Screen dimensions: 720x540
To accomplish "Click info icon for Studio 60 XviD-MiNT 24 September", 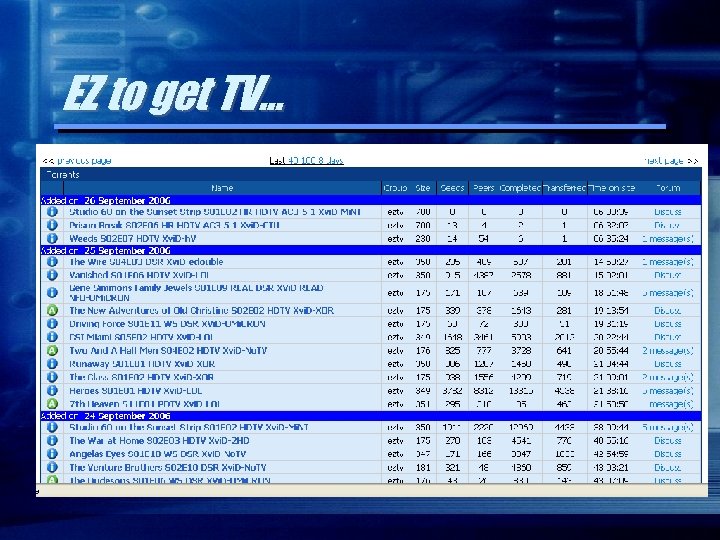I will tap(52, 427).
